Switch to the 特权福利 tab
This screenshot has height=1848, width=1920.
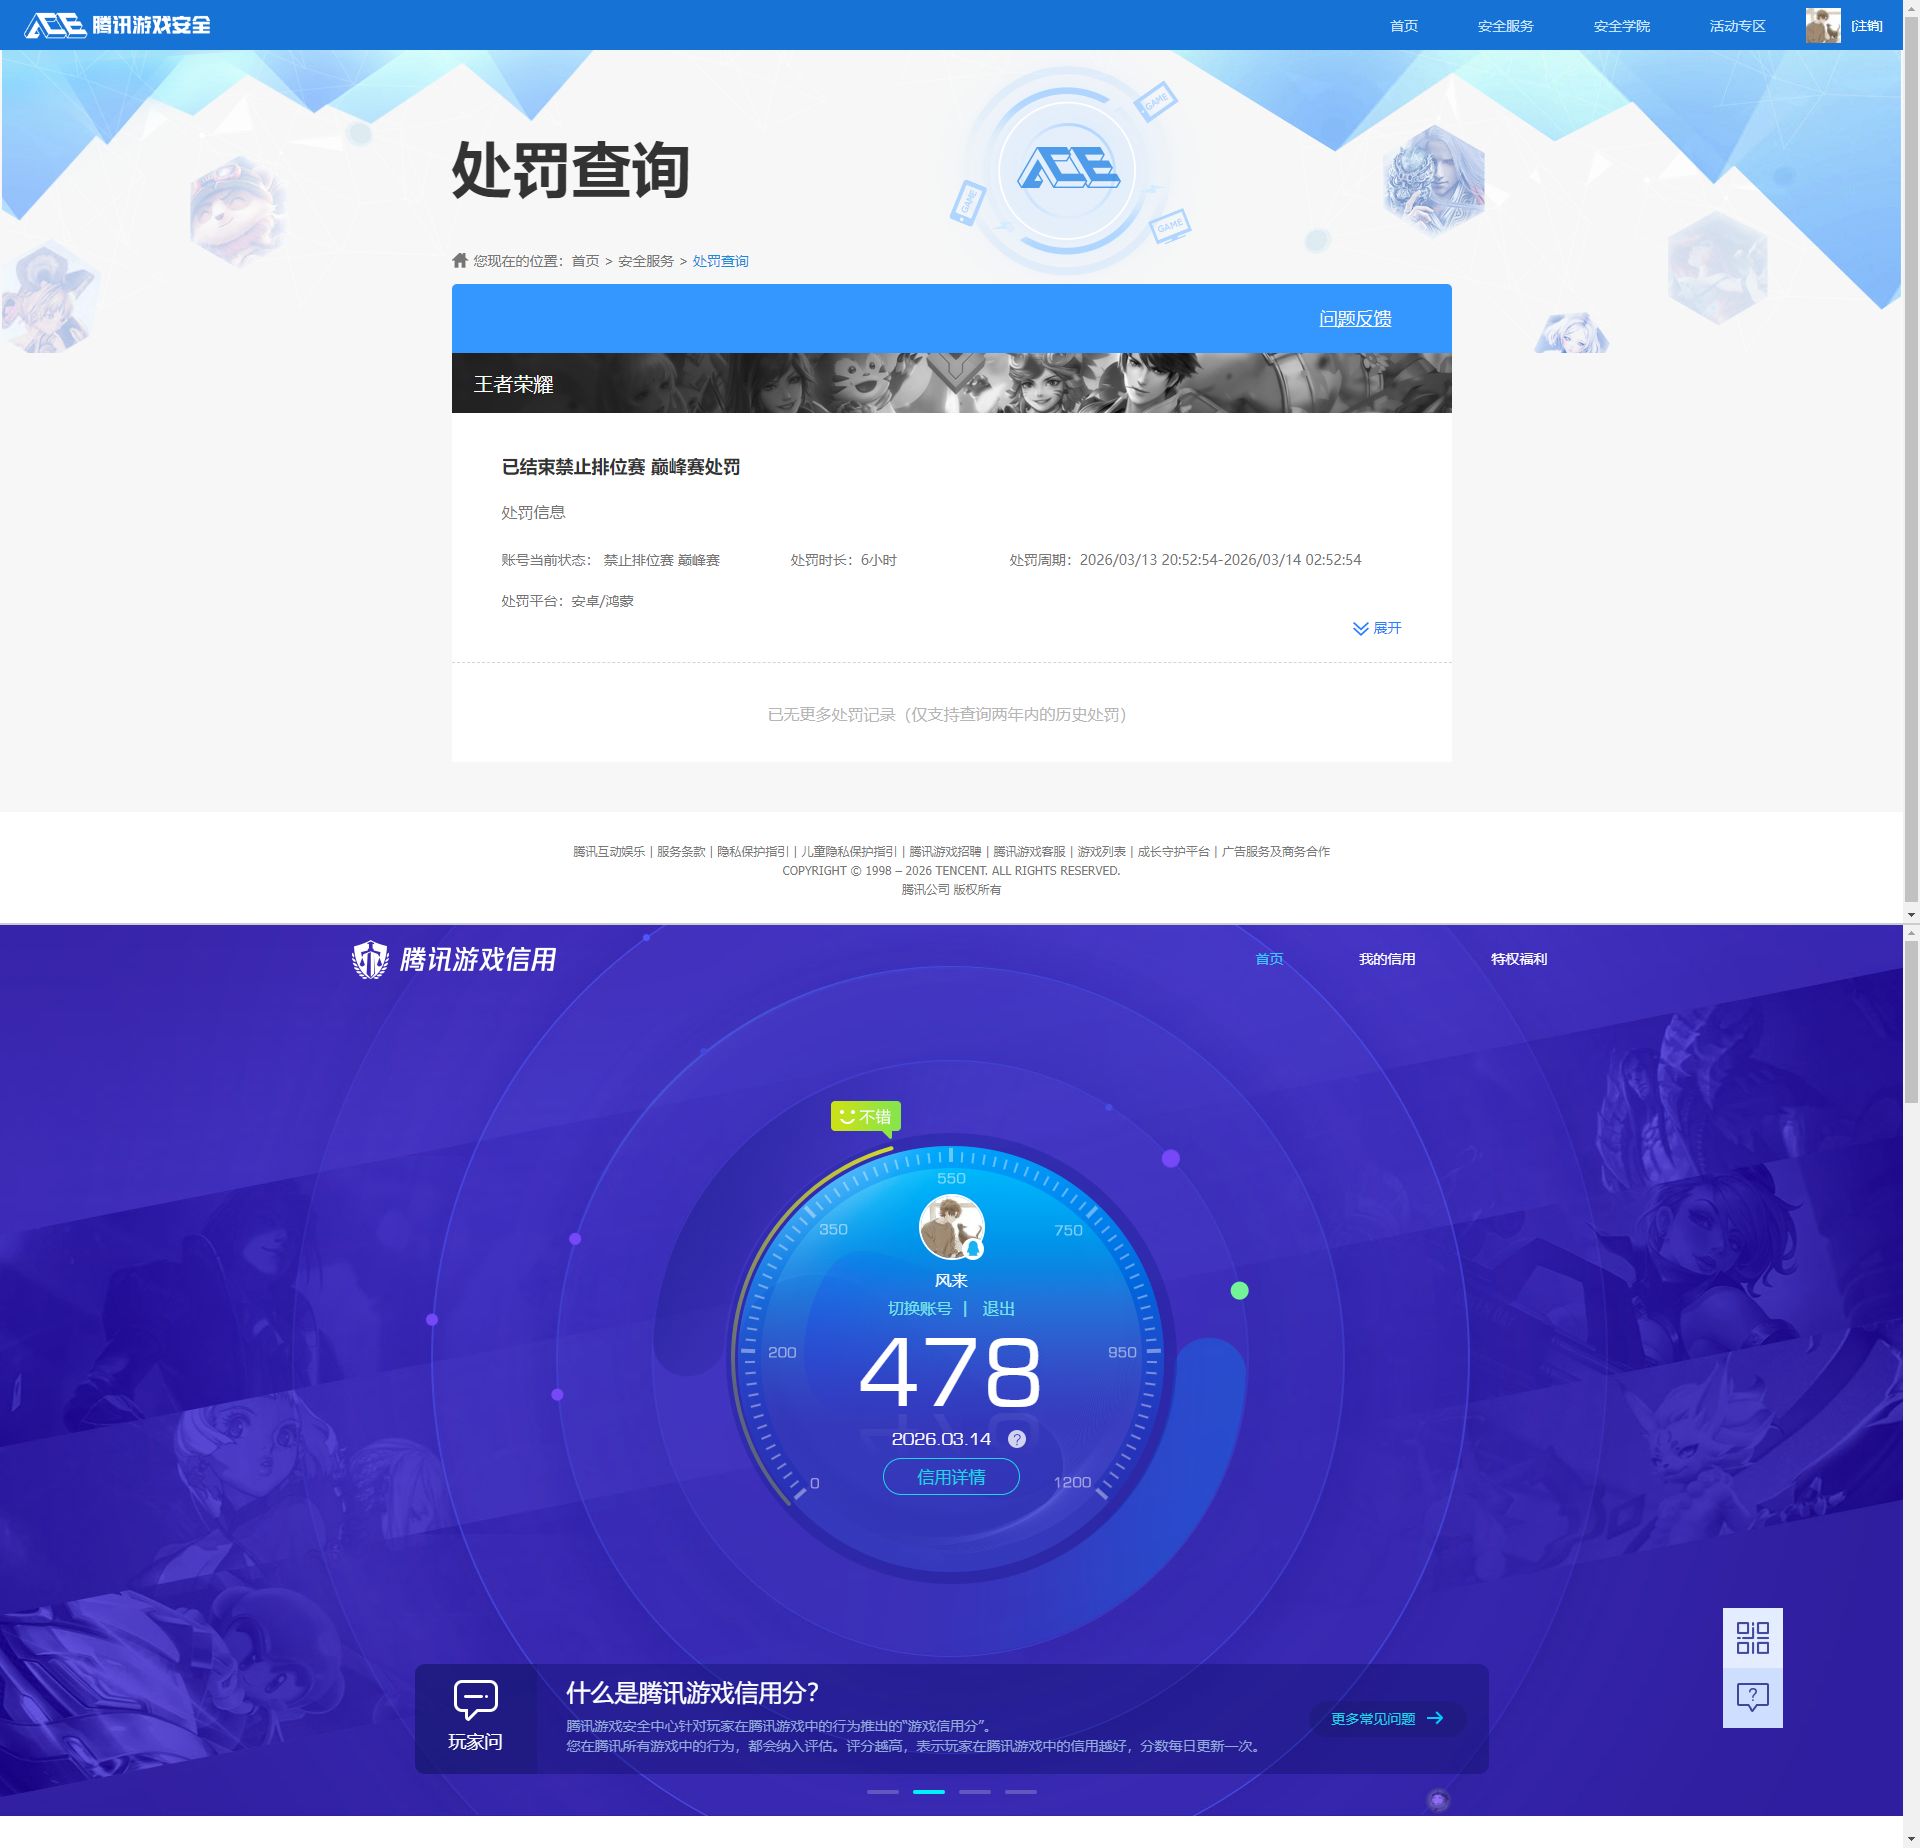click(x=1518, y=958)
